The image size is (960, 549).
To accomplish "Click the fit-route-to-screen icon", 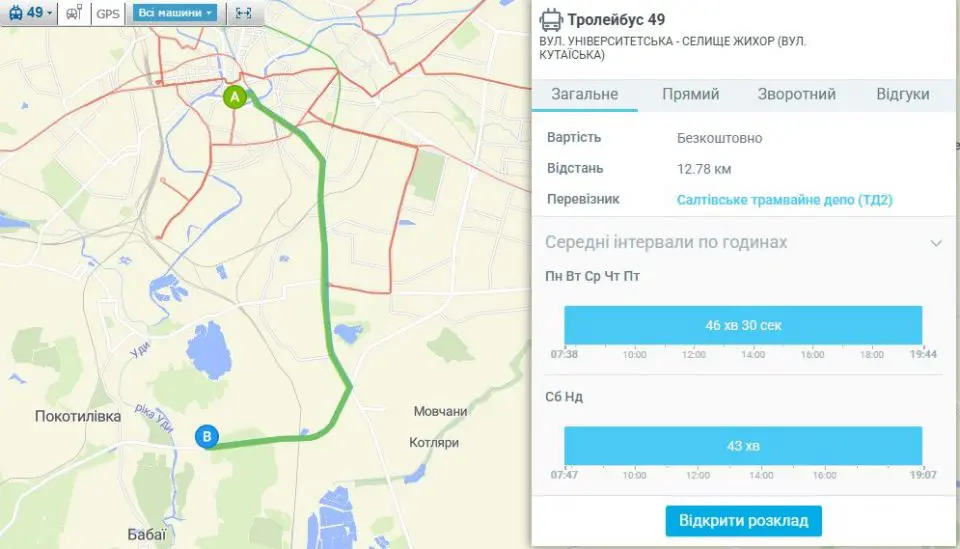I will 244,13.
